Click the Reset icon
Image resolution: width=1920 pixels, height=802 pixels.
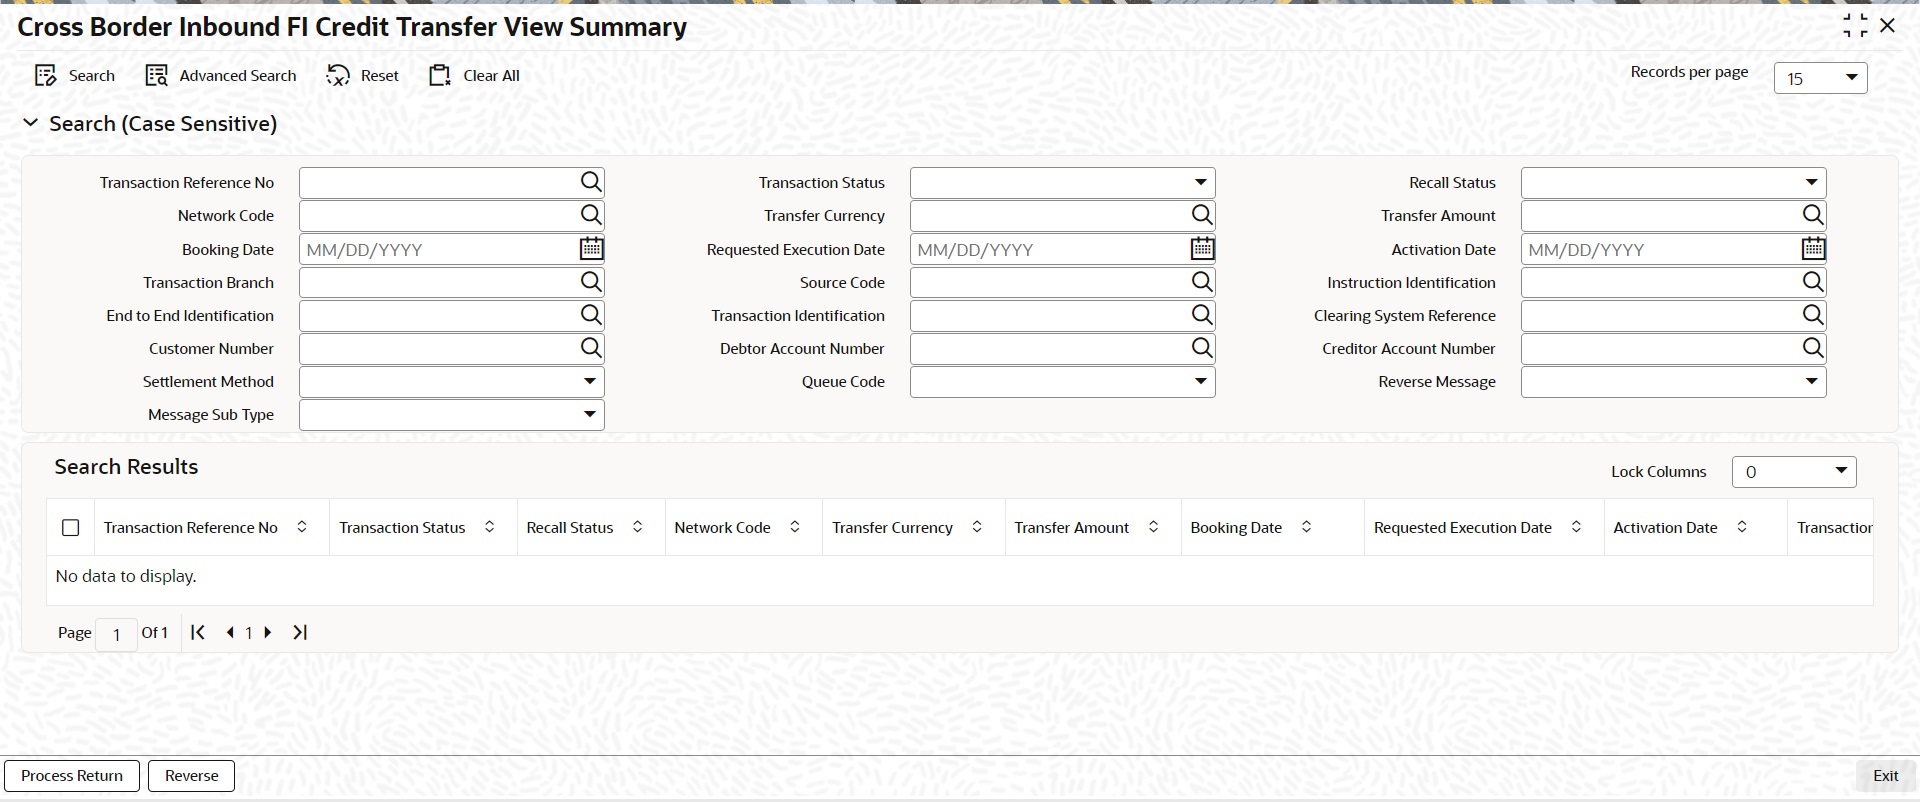click(x=338, y=76)
